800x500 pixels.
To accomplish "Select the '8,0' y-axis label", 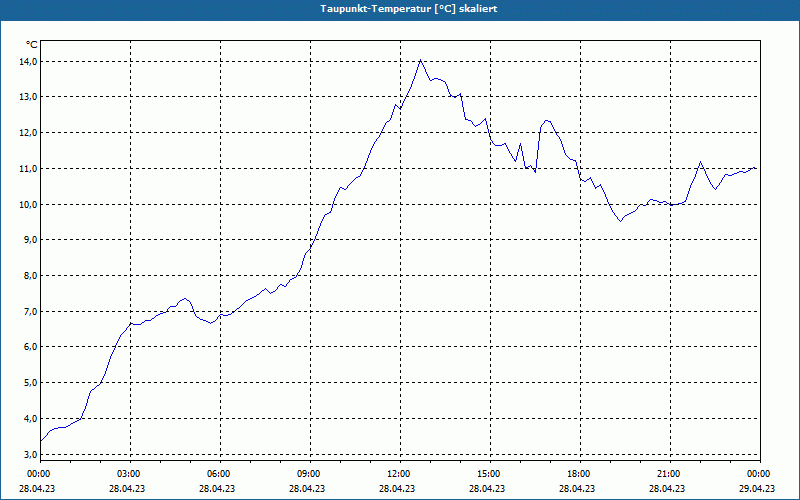I will [x=31, y=276].
